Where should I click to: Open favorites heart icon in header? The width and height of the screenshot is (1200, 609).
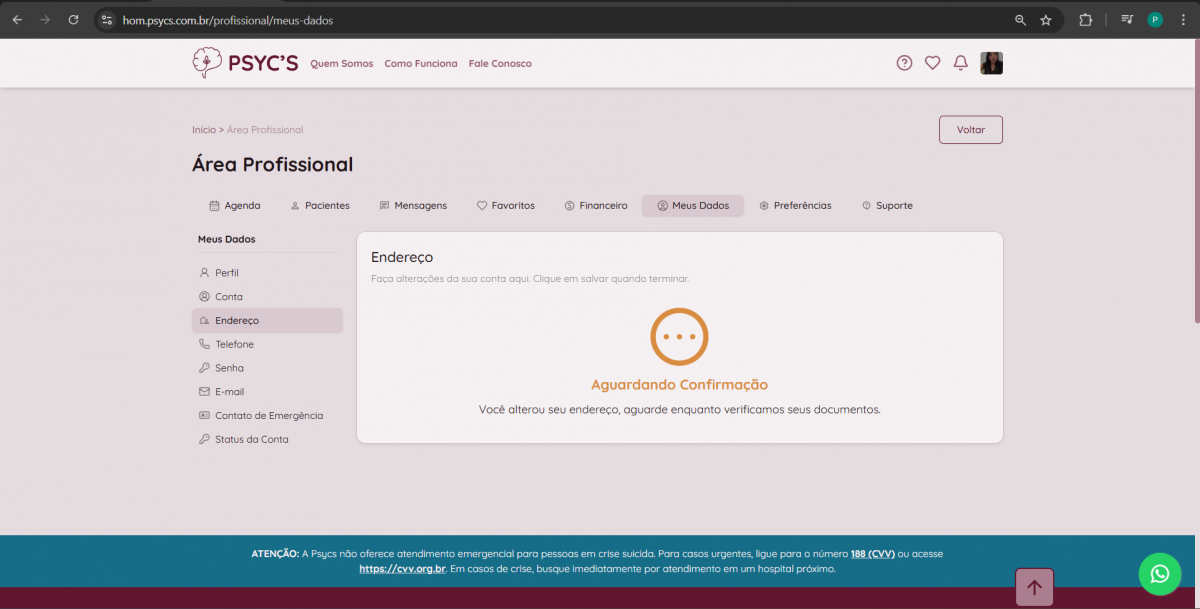[x=932, y=63]
